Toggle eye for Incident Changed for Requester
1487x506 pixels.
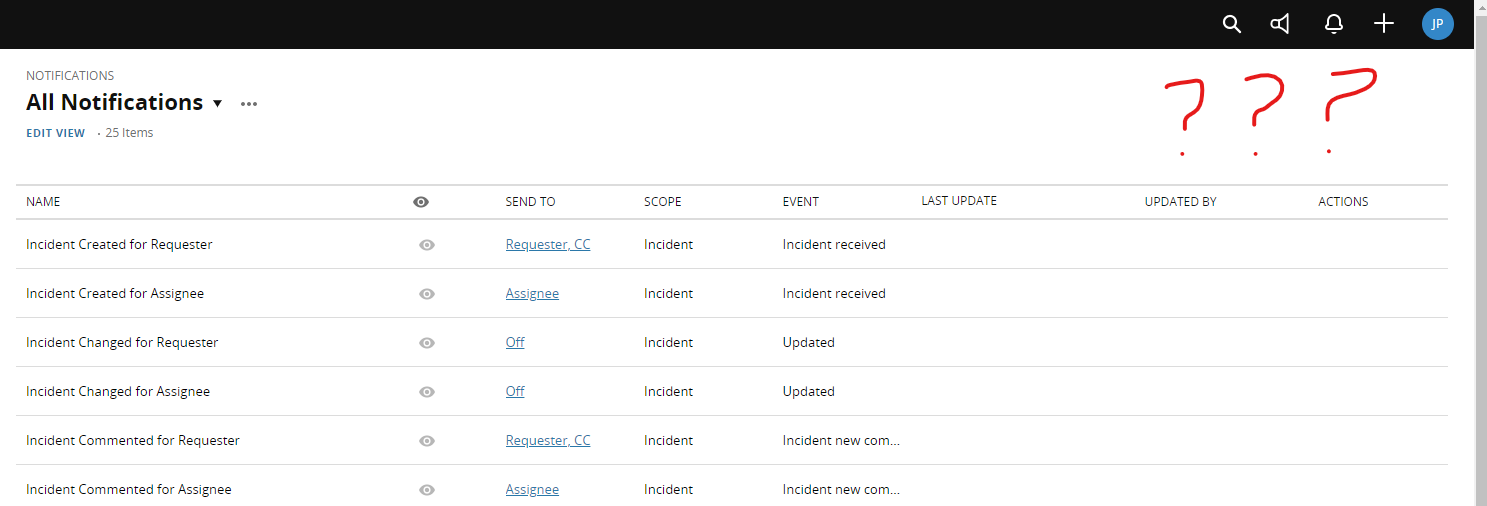click(427, 343)
